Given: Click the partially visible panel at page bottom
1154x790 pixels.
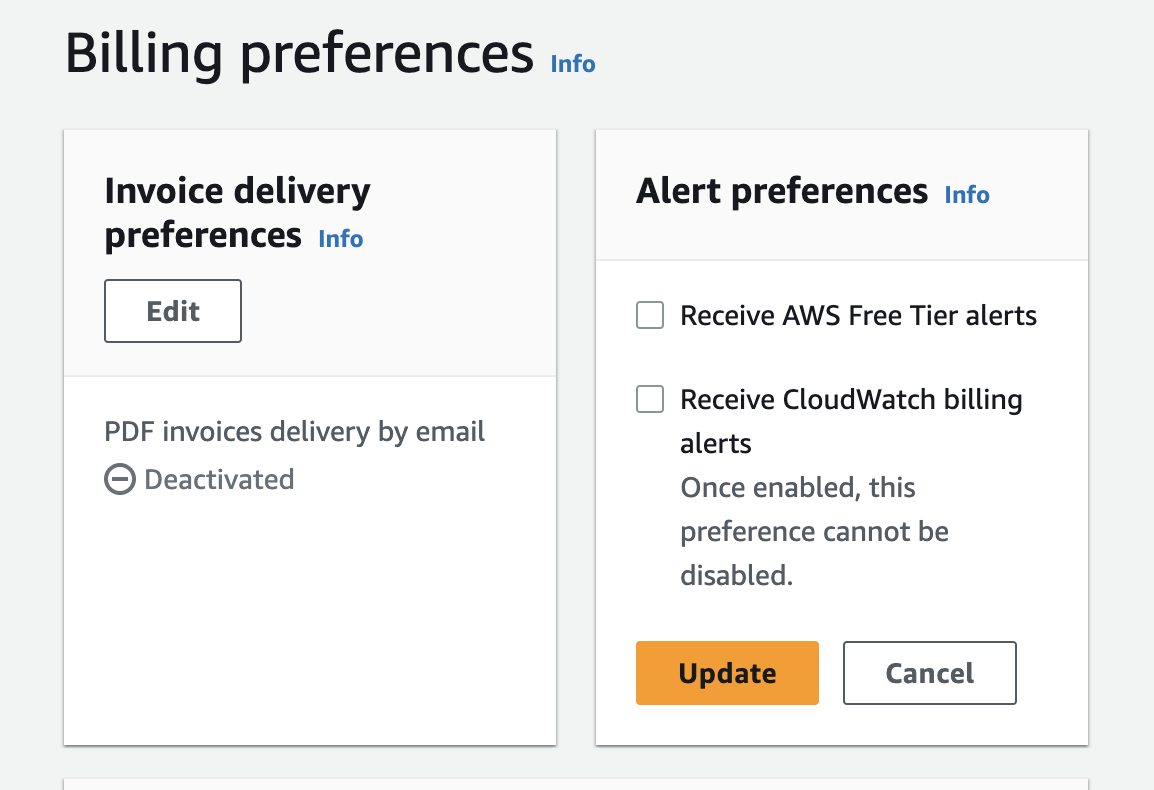Looking at the screenshot, I should (x=575, y=784).
